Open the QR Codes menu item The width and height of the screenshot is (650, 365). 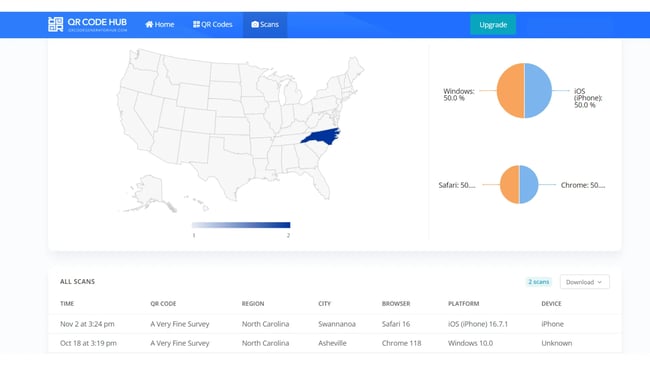click(x=213, y=24)
